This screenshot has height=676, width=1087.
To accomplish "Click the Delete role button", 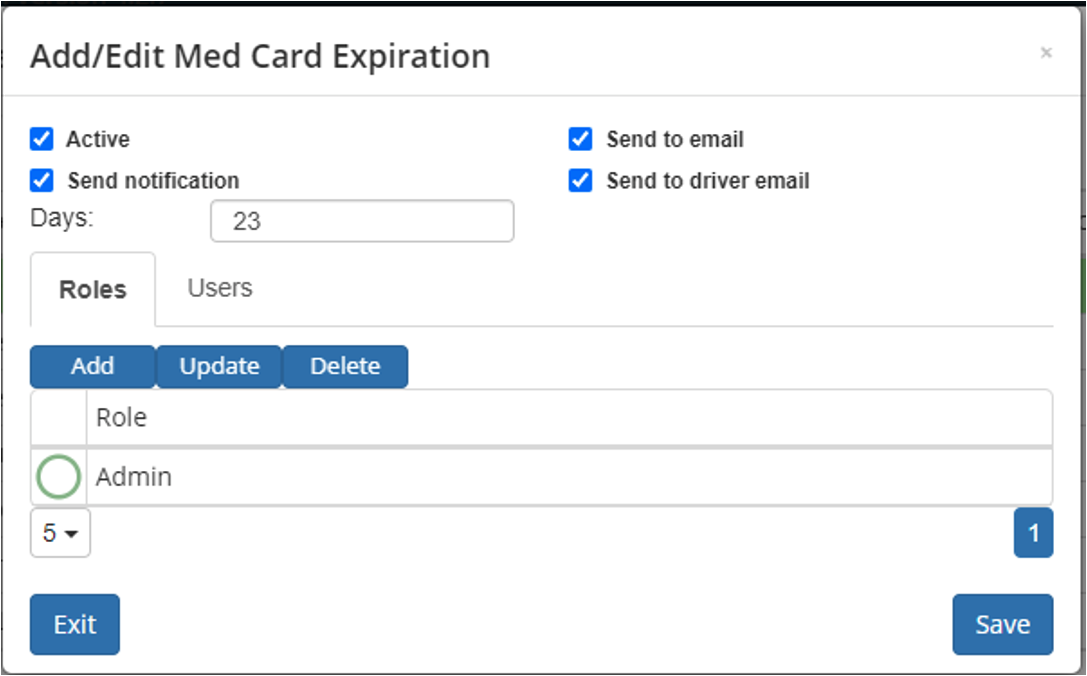I will (x=345, y=366).
